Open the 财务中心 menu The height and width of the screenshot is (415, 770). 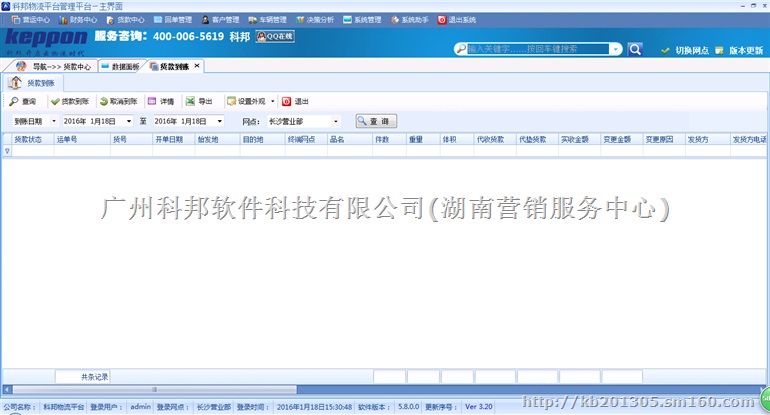pyautogui.click(x=78, y=20)
